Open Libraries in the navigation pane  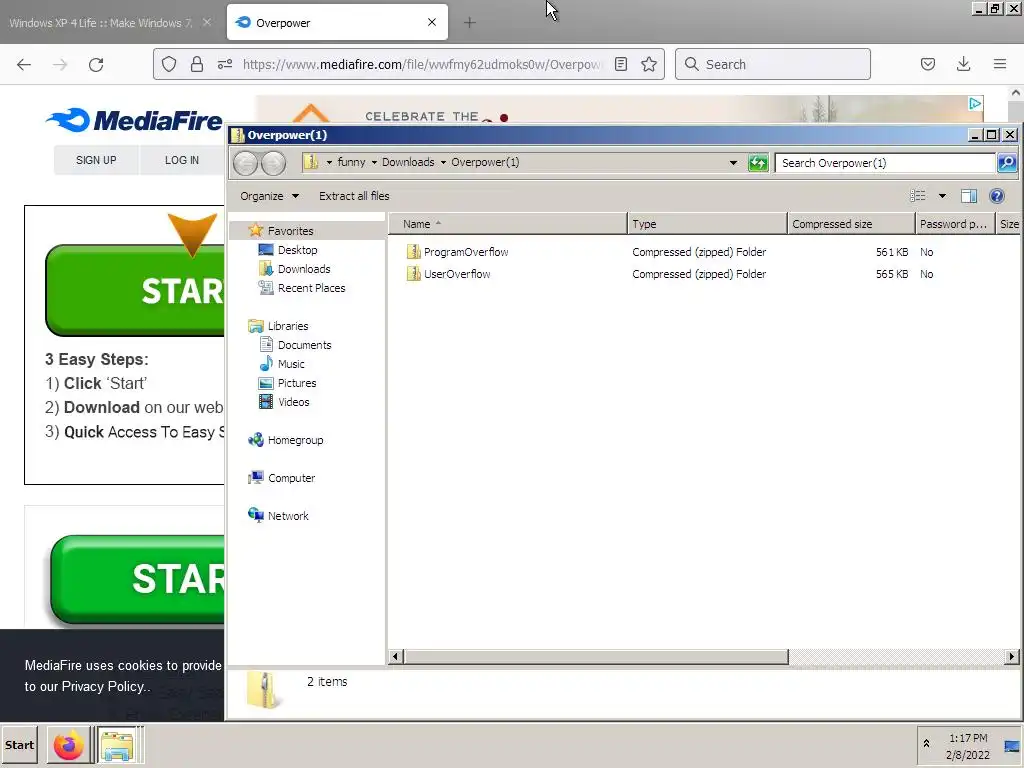click(288, 325)
